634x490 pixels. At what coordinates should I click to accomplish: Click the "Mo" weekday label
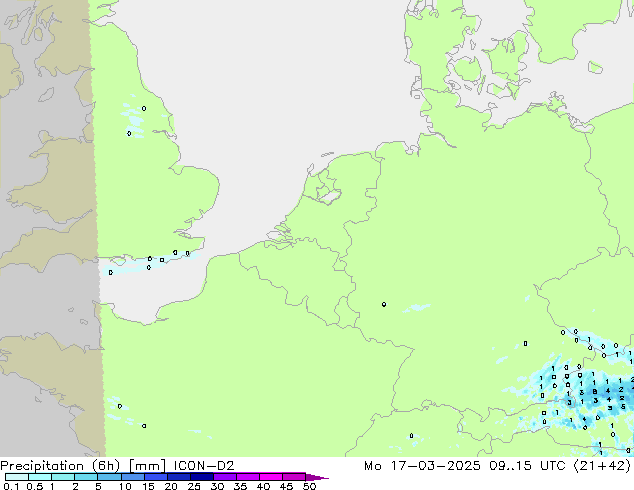[372, 466]
